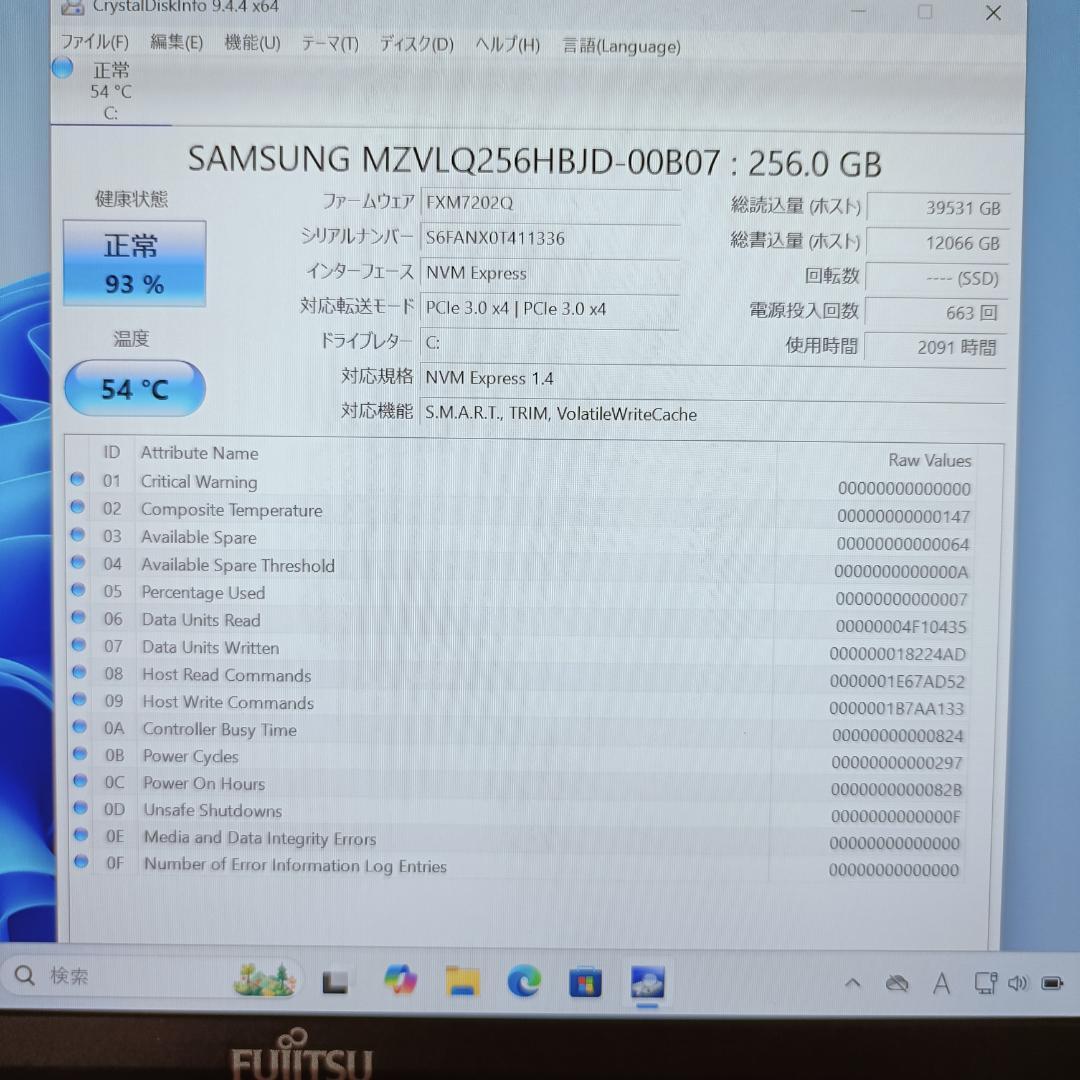
Task: Open the 言語(Language) menu
Action: pyautogui.click(x=621, y=46)
